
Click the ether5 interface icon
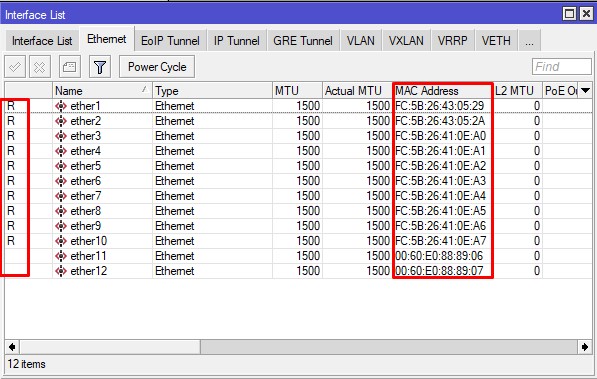(61, 166)
